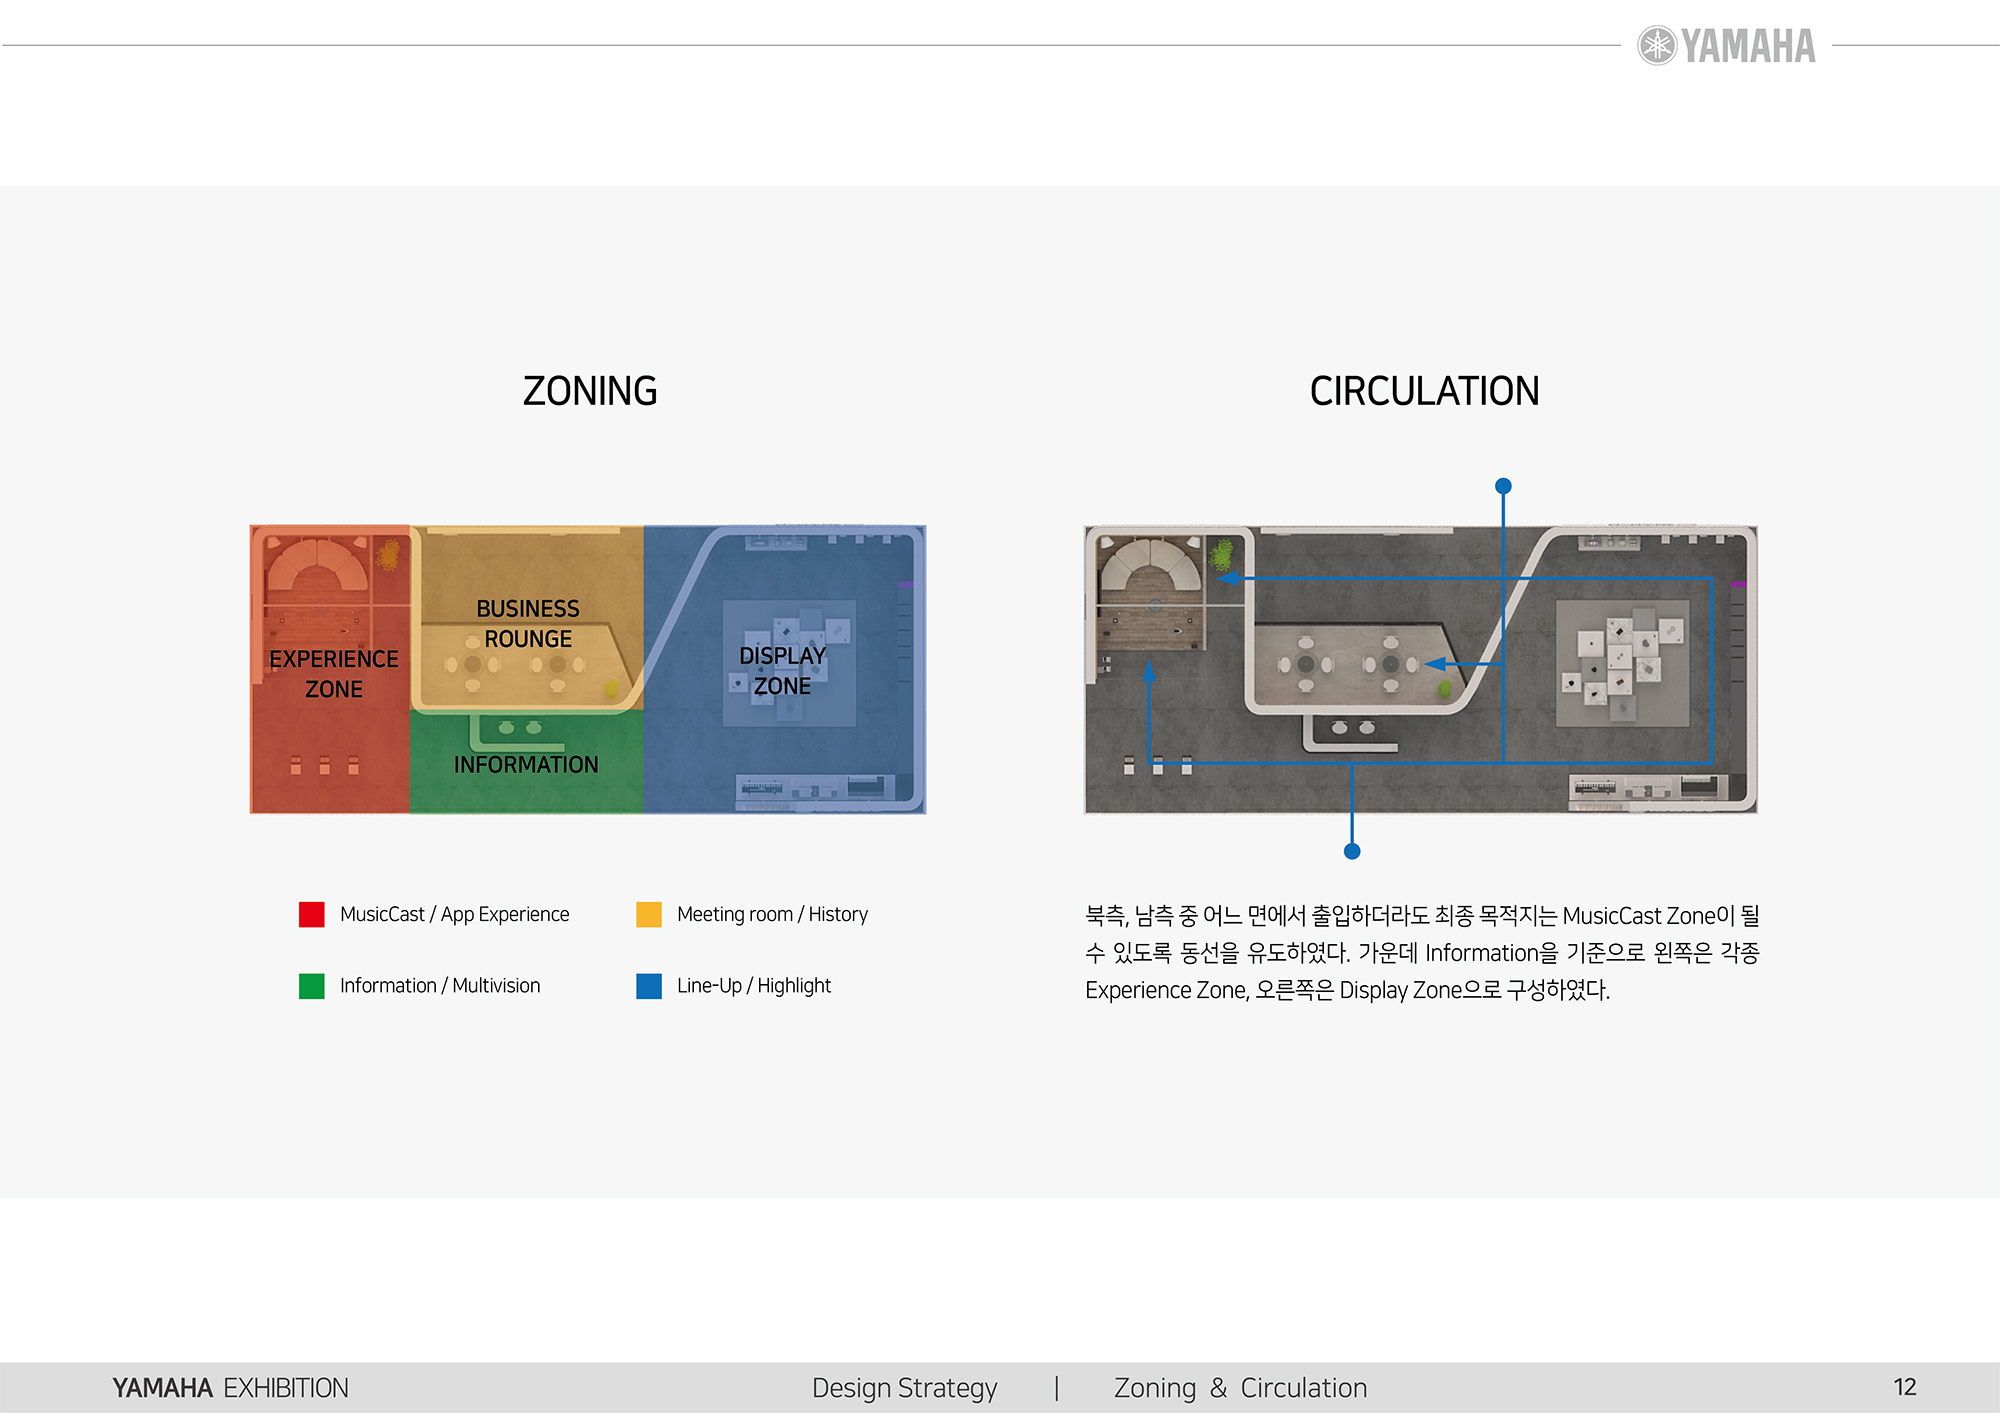Select the DISPLAY ZONE label on the zoning map

coord(782,671)
